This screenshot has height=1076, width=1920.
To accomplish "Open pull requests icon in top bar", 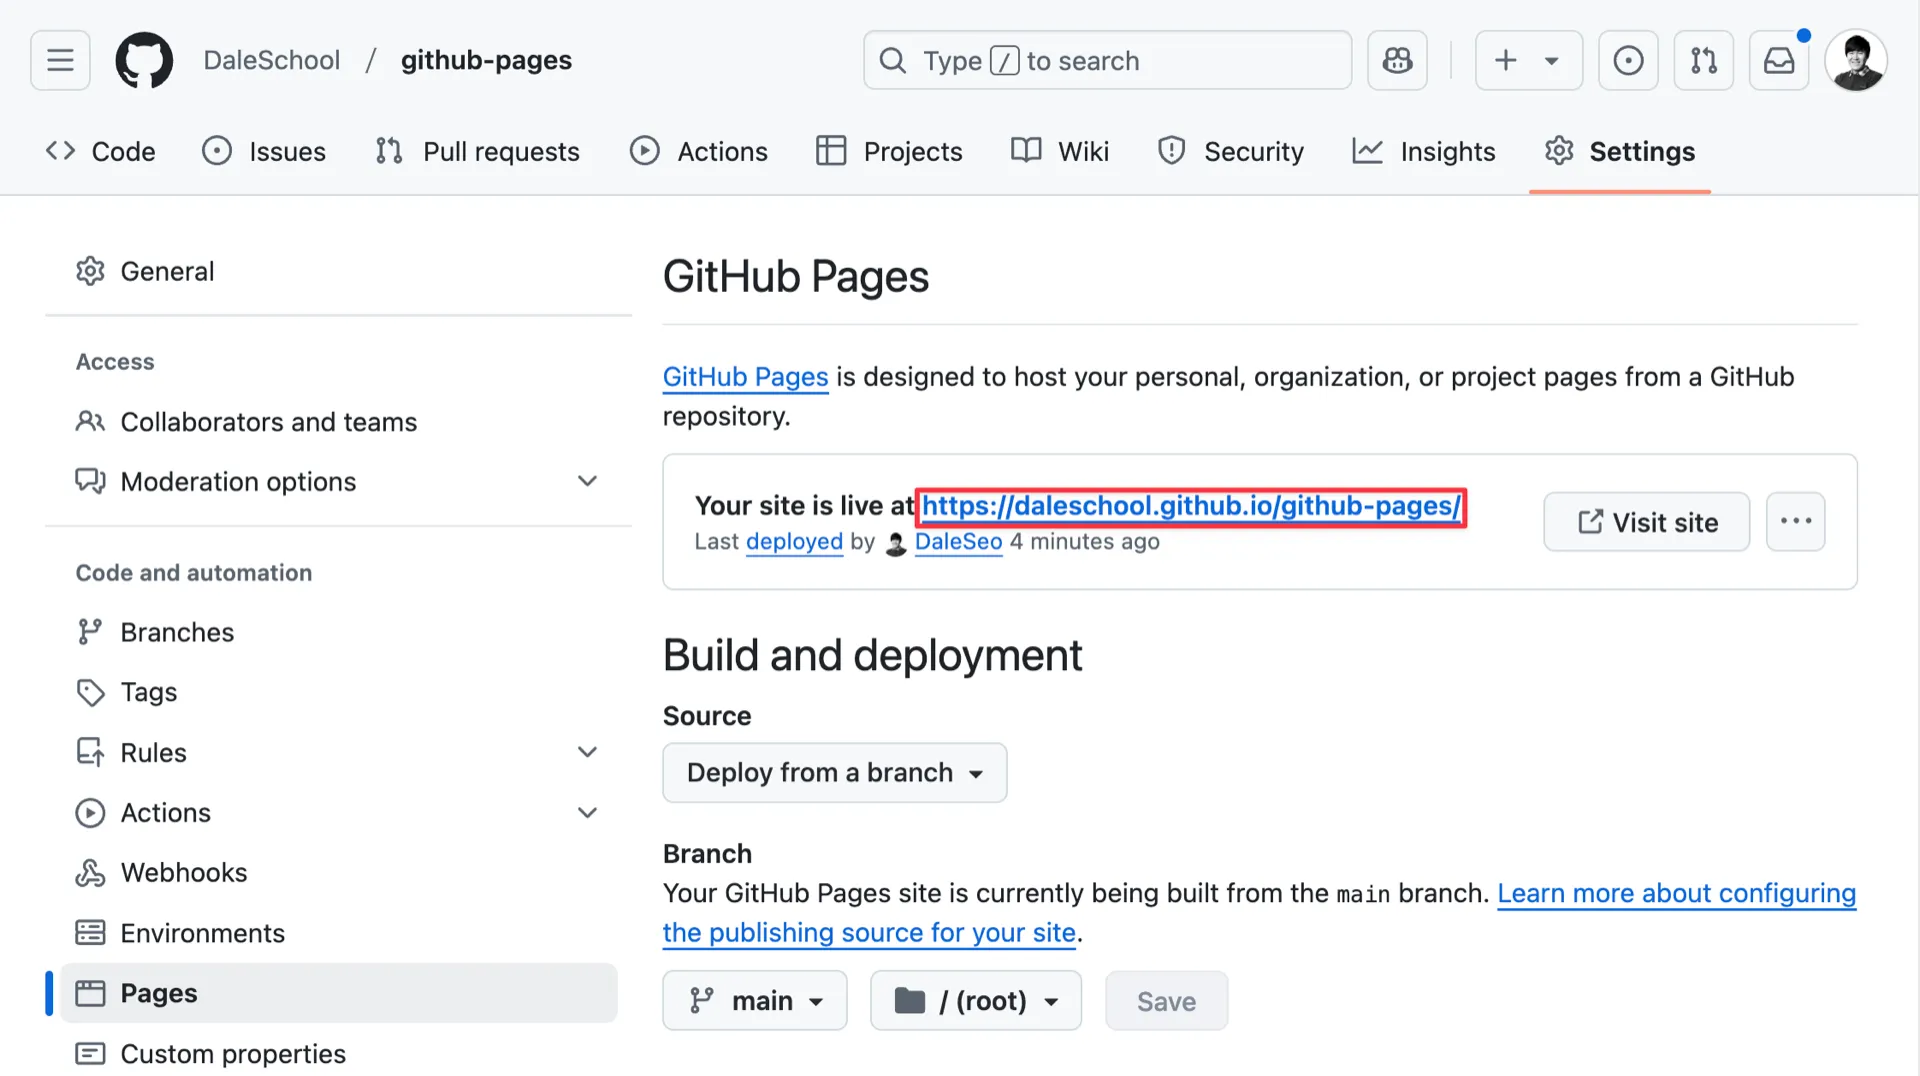I will pyautogui.click(x=1704, y=60).
